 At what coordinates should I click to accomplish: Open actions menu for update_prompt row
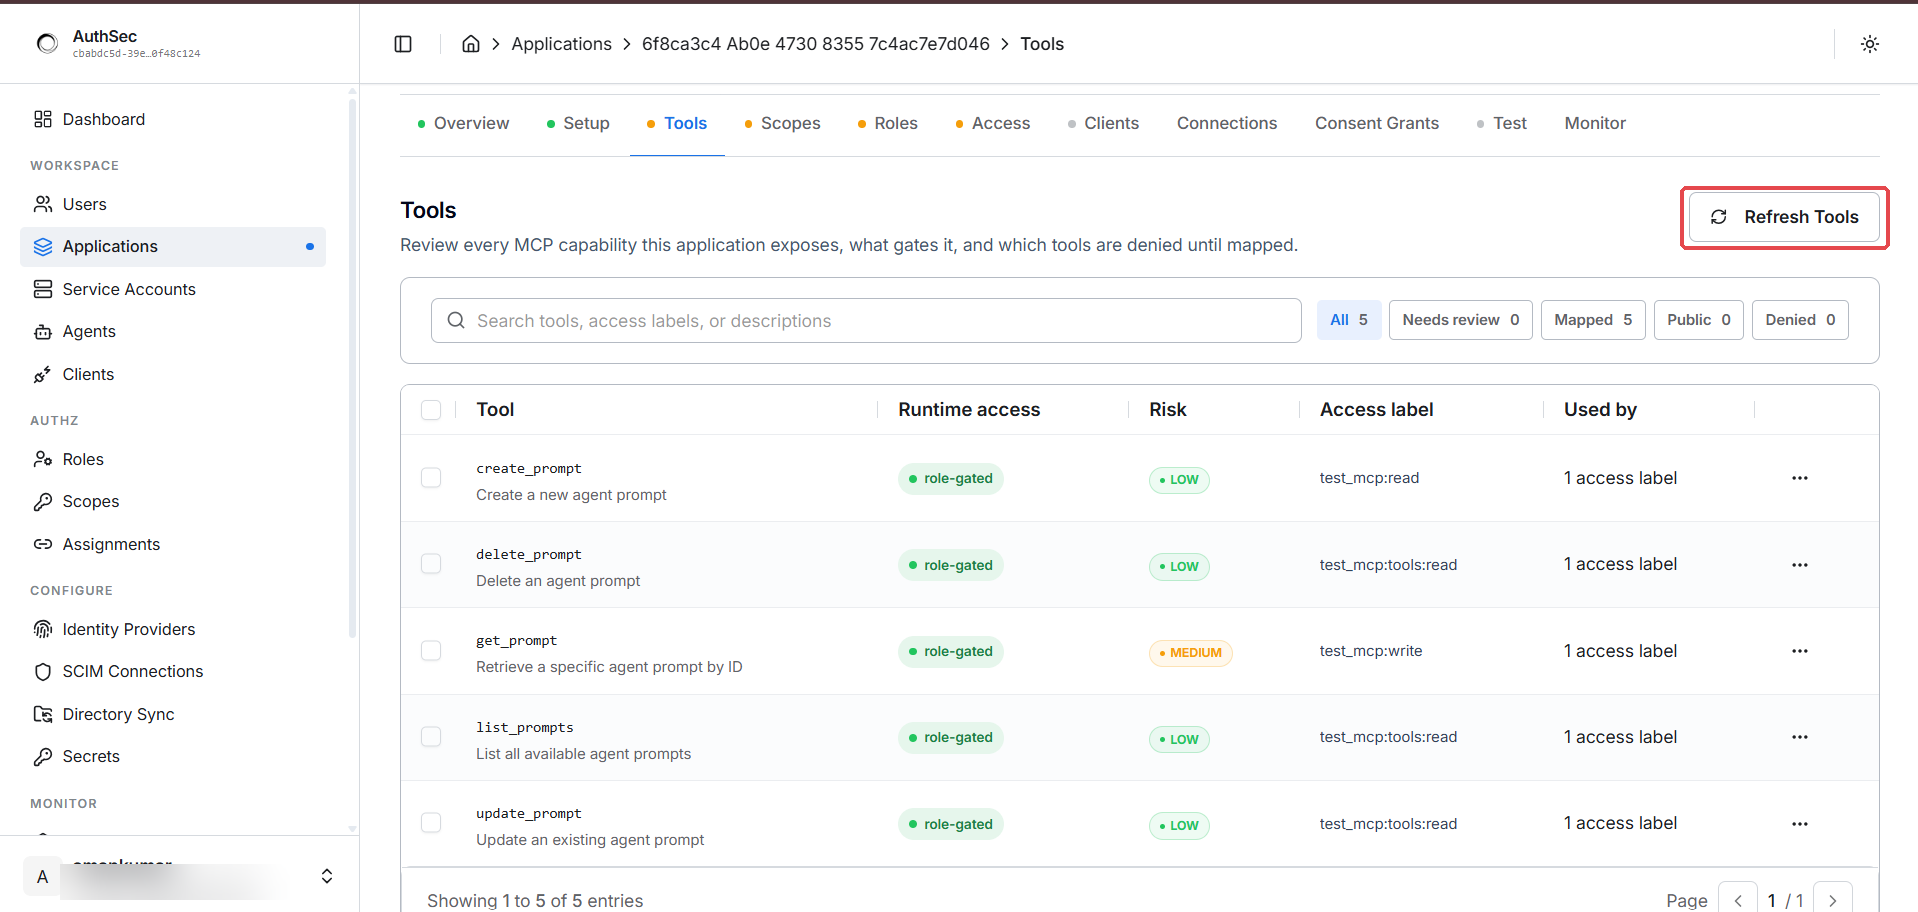coord(1800,824)
